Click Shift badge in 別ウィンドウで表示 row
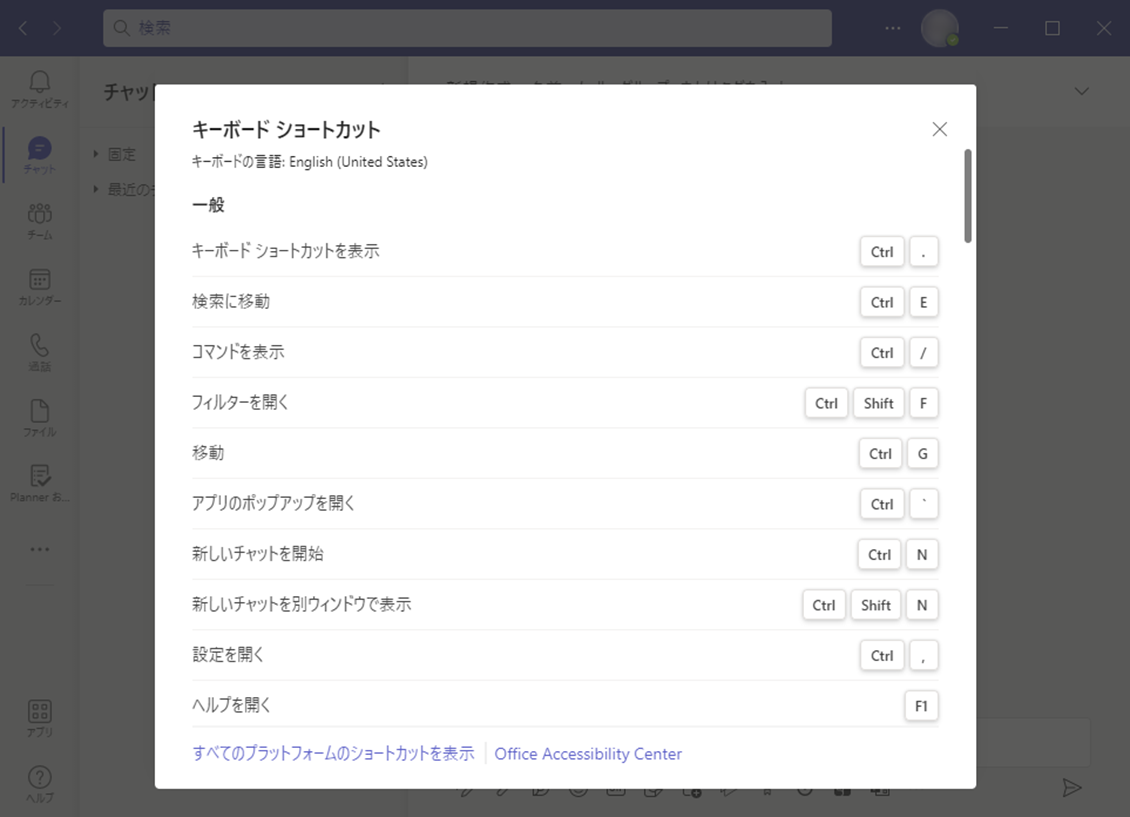The width and height of the screenshot is (1130, 817). [x=876, y=605]
